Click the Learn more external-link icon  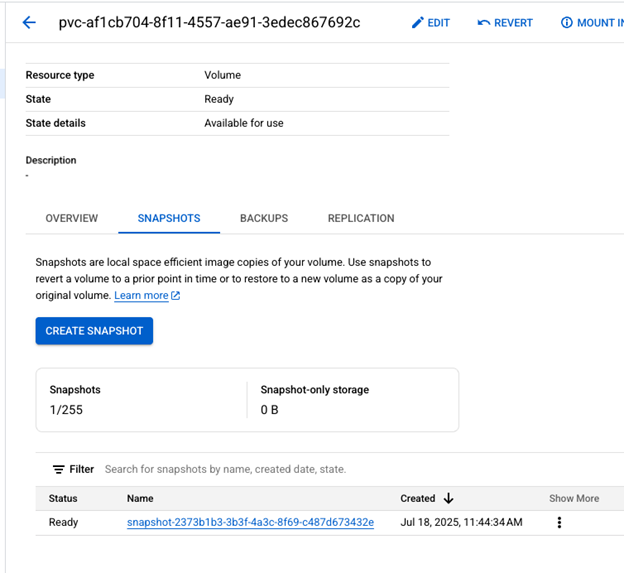pos(176,296)
